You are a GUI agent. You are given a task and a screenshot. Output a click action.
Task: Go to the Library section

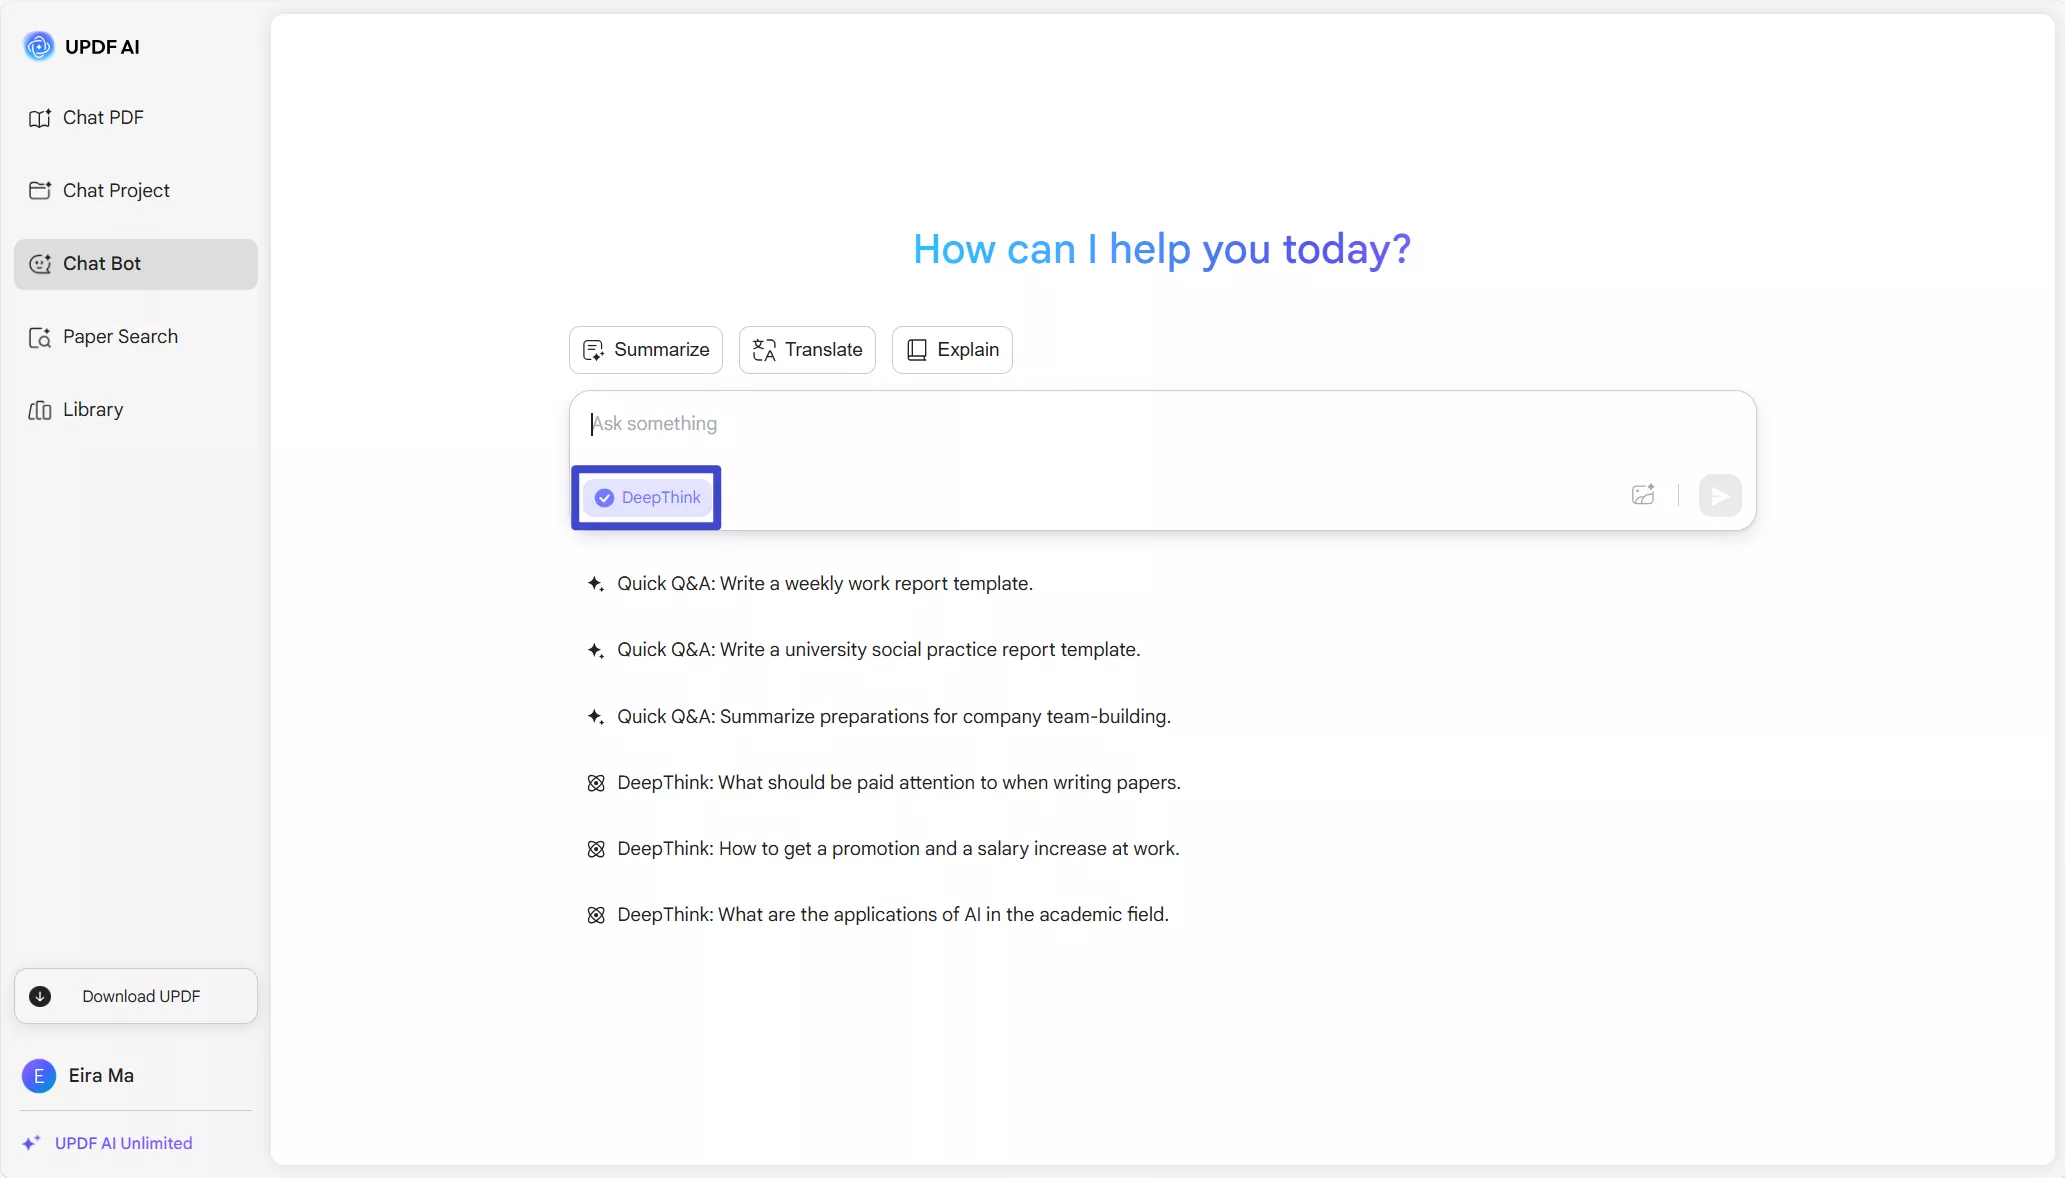pyautogui.click(x=93, y=410)
